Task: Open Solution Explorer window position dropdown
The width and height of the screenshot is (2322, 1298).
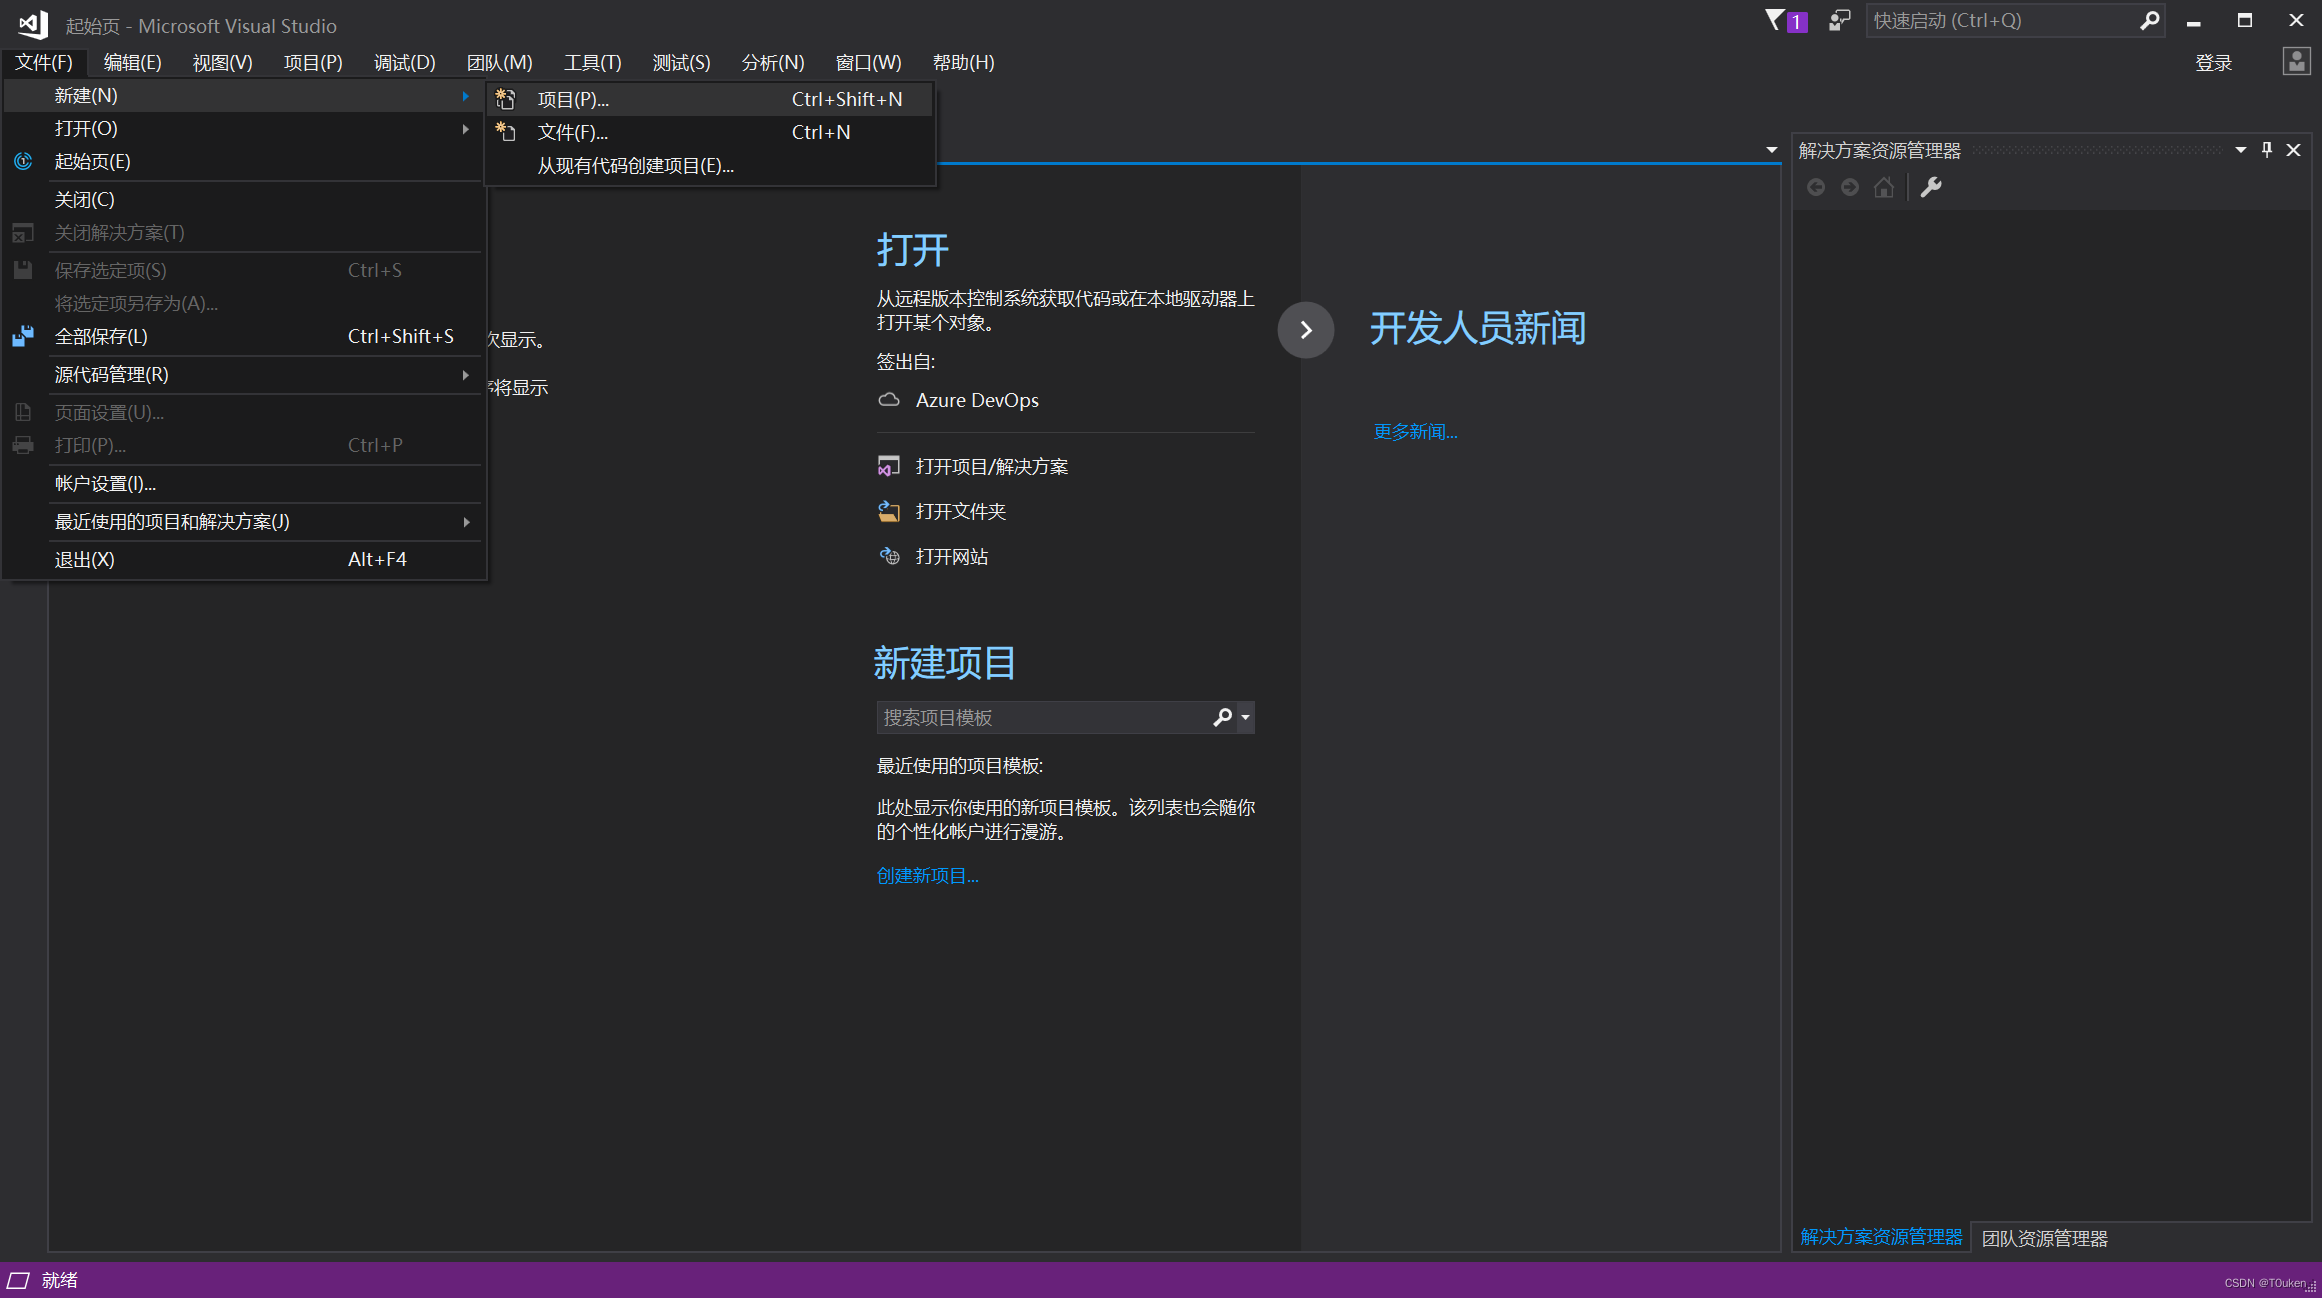Action: tap(2240, 150)
